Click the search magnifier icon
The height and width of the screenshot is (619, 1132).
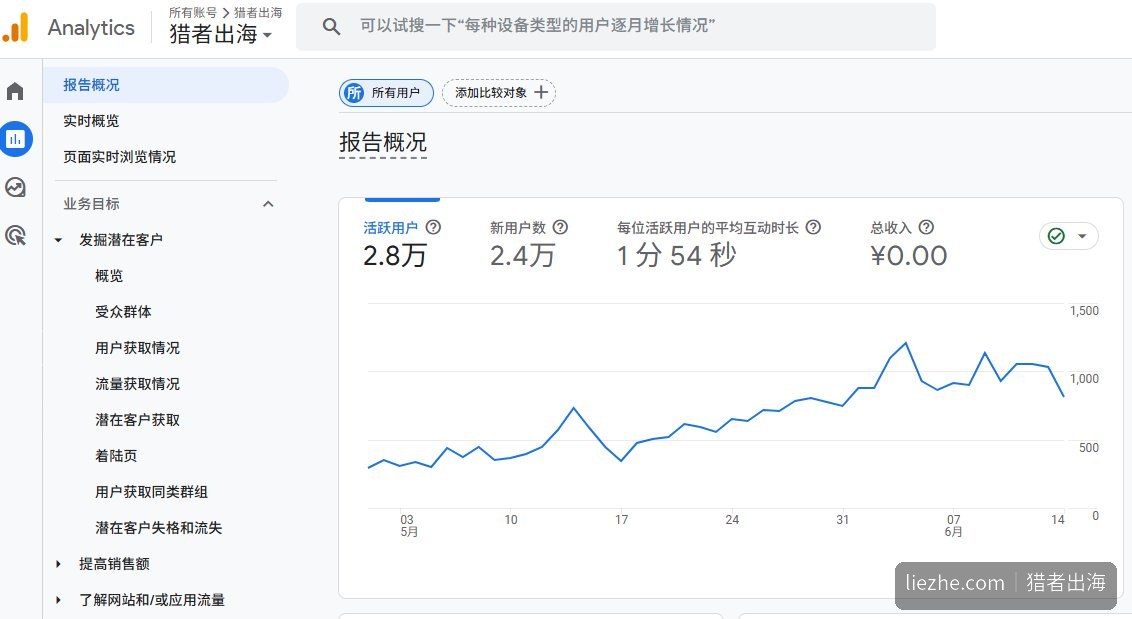pyautogui.click(x=331, y=27)
